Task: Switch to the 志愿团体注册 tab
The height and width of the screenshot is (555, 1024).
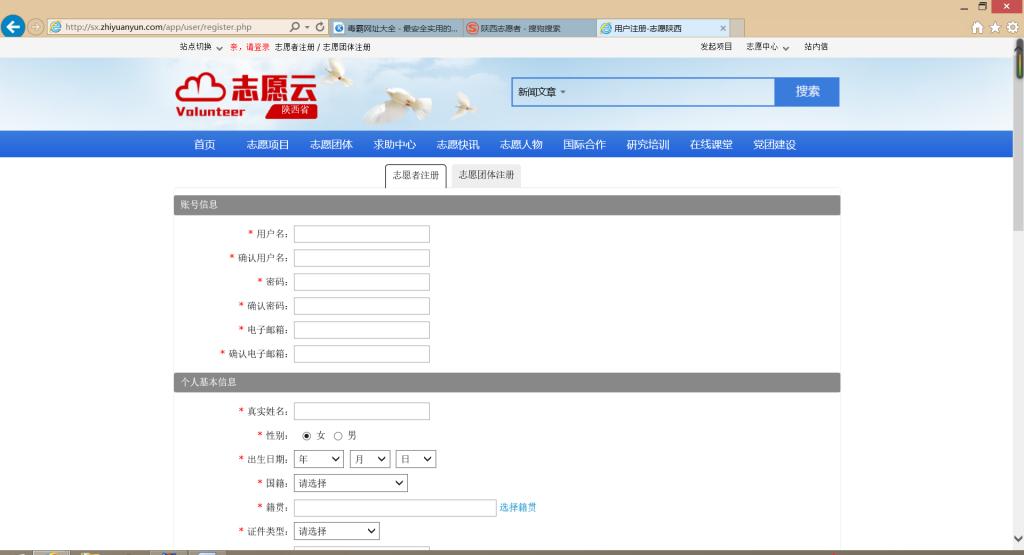Action: (x=486, y=175)
